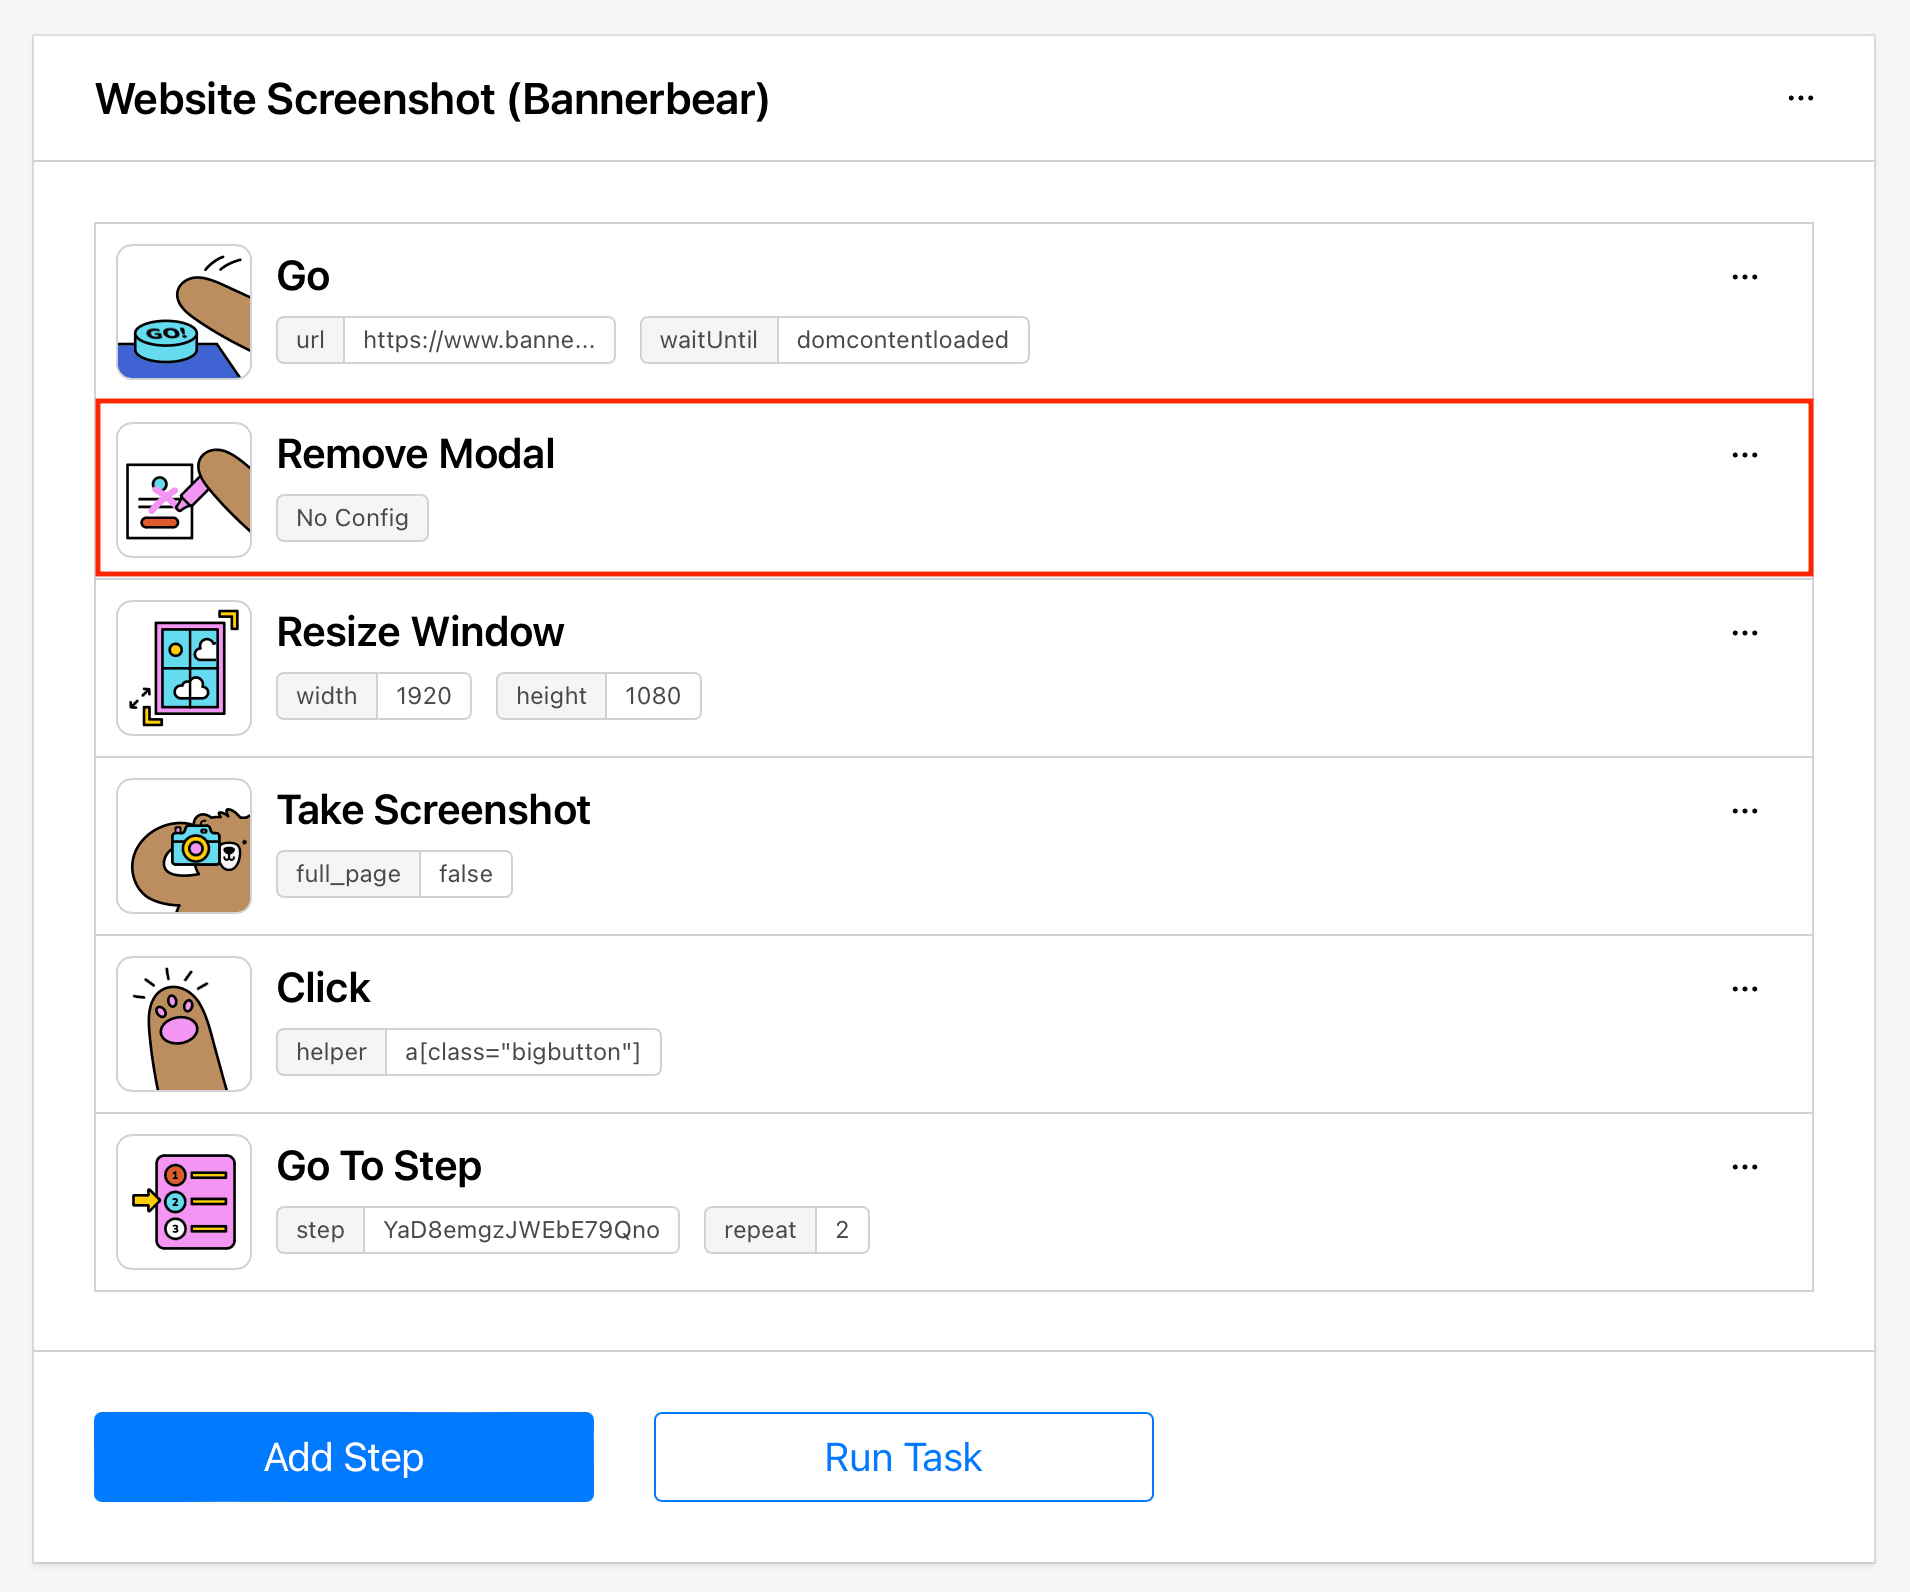Click the Remove Modal step icon
Image resolution: width=1910 pixels, height=1592 pixels.
click(x=184, y=490)
